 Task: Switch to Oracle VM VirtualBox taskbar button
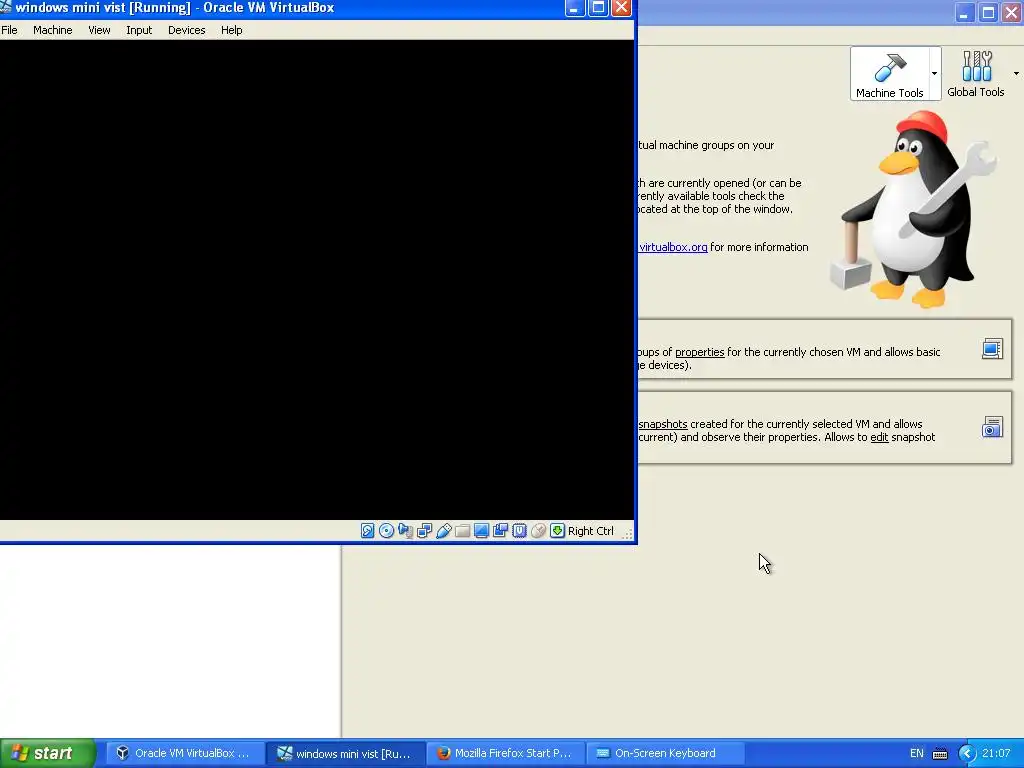(x=184, y=753)
